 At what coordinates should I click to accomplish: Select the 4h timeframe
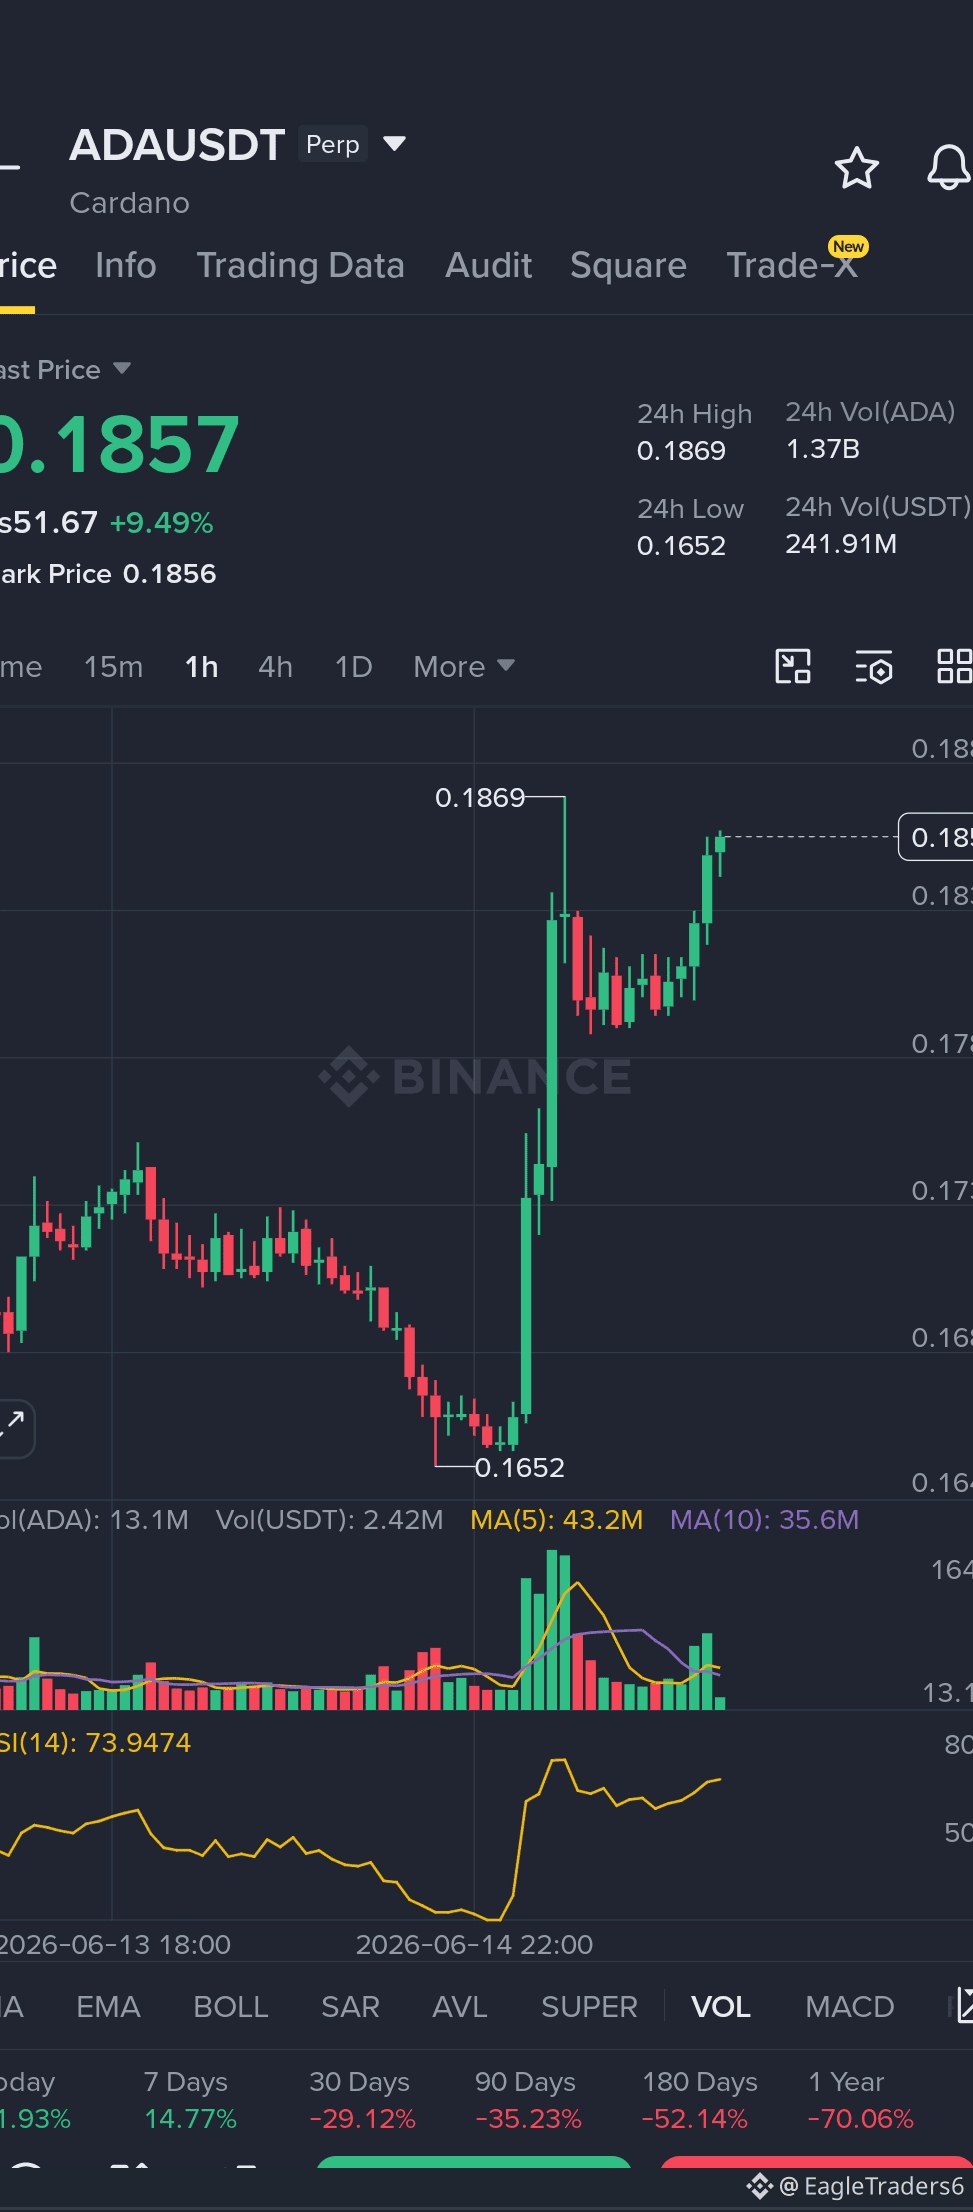click(x=276, y=667)
